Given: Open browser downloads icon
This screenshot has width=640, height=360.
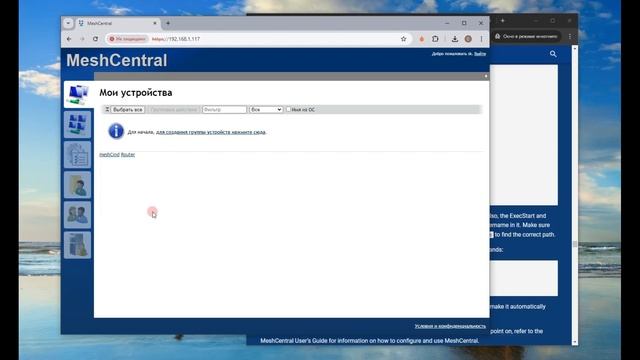Looking at the screenshot, I should [x=455, y=39].
